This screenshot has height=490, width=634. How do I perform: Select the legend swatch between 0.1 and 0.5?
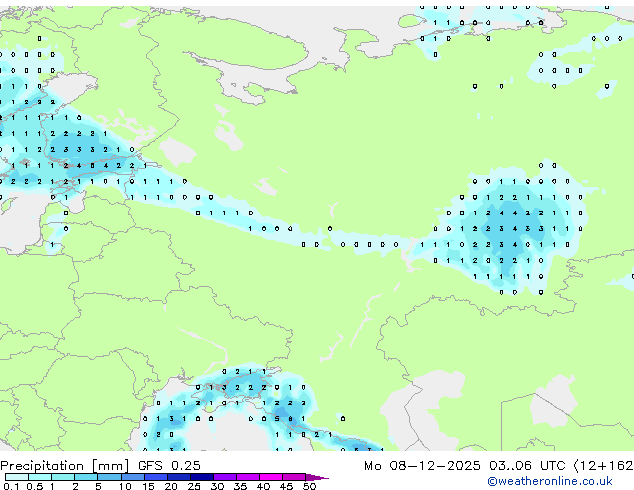(17, 477)
